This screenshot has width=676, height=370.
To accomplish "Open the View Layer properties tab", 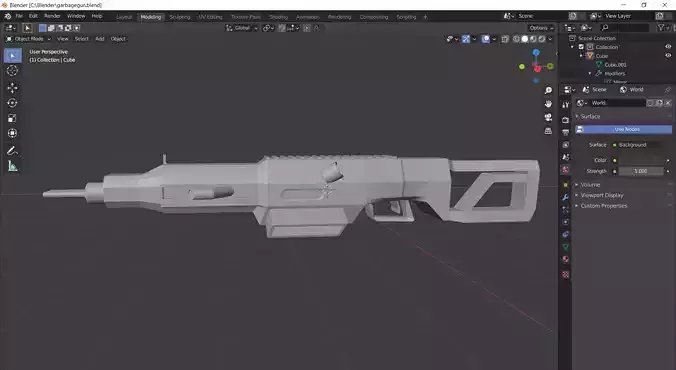I will [566, 145].
